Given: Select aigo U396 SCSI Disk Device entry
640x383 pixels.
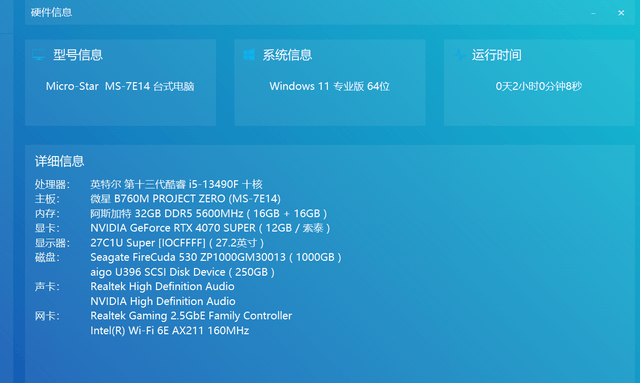Looking at the screenshot, I should click(x=182, y=272).
